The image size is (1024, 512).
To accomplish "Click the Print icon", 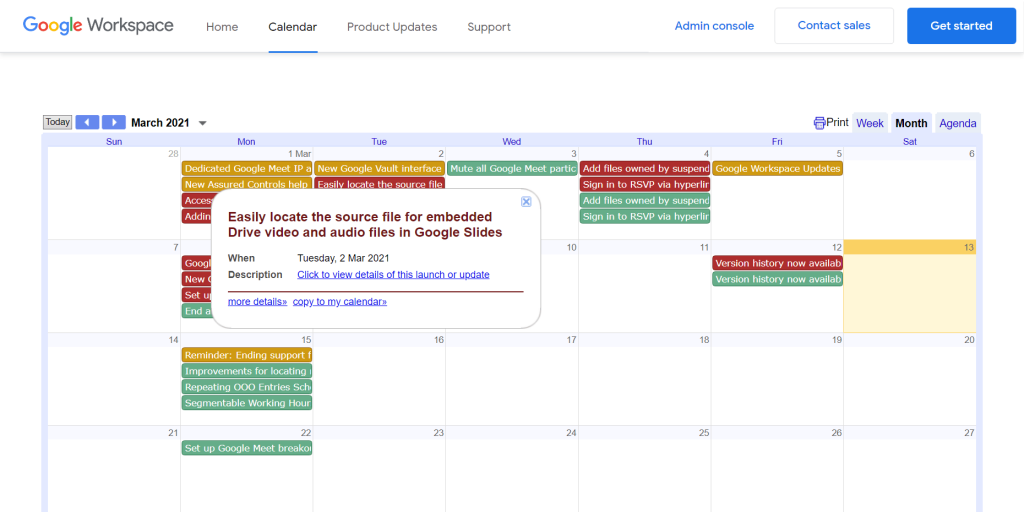I will [820, 123].
